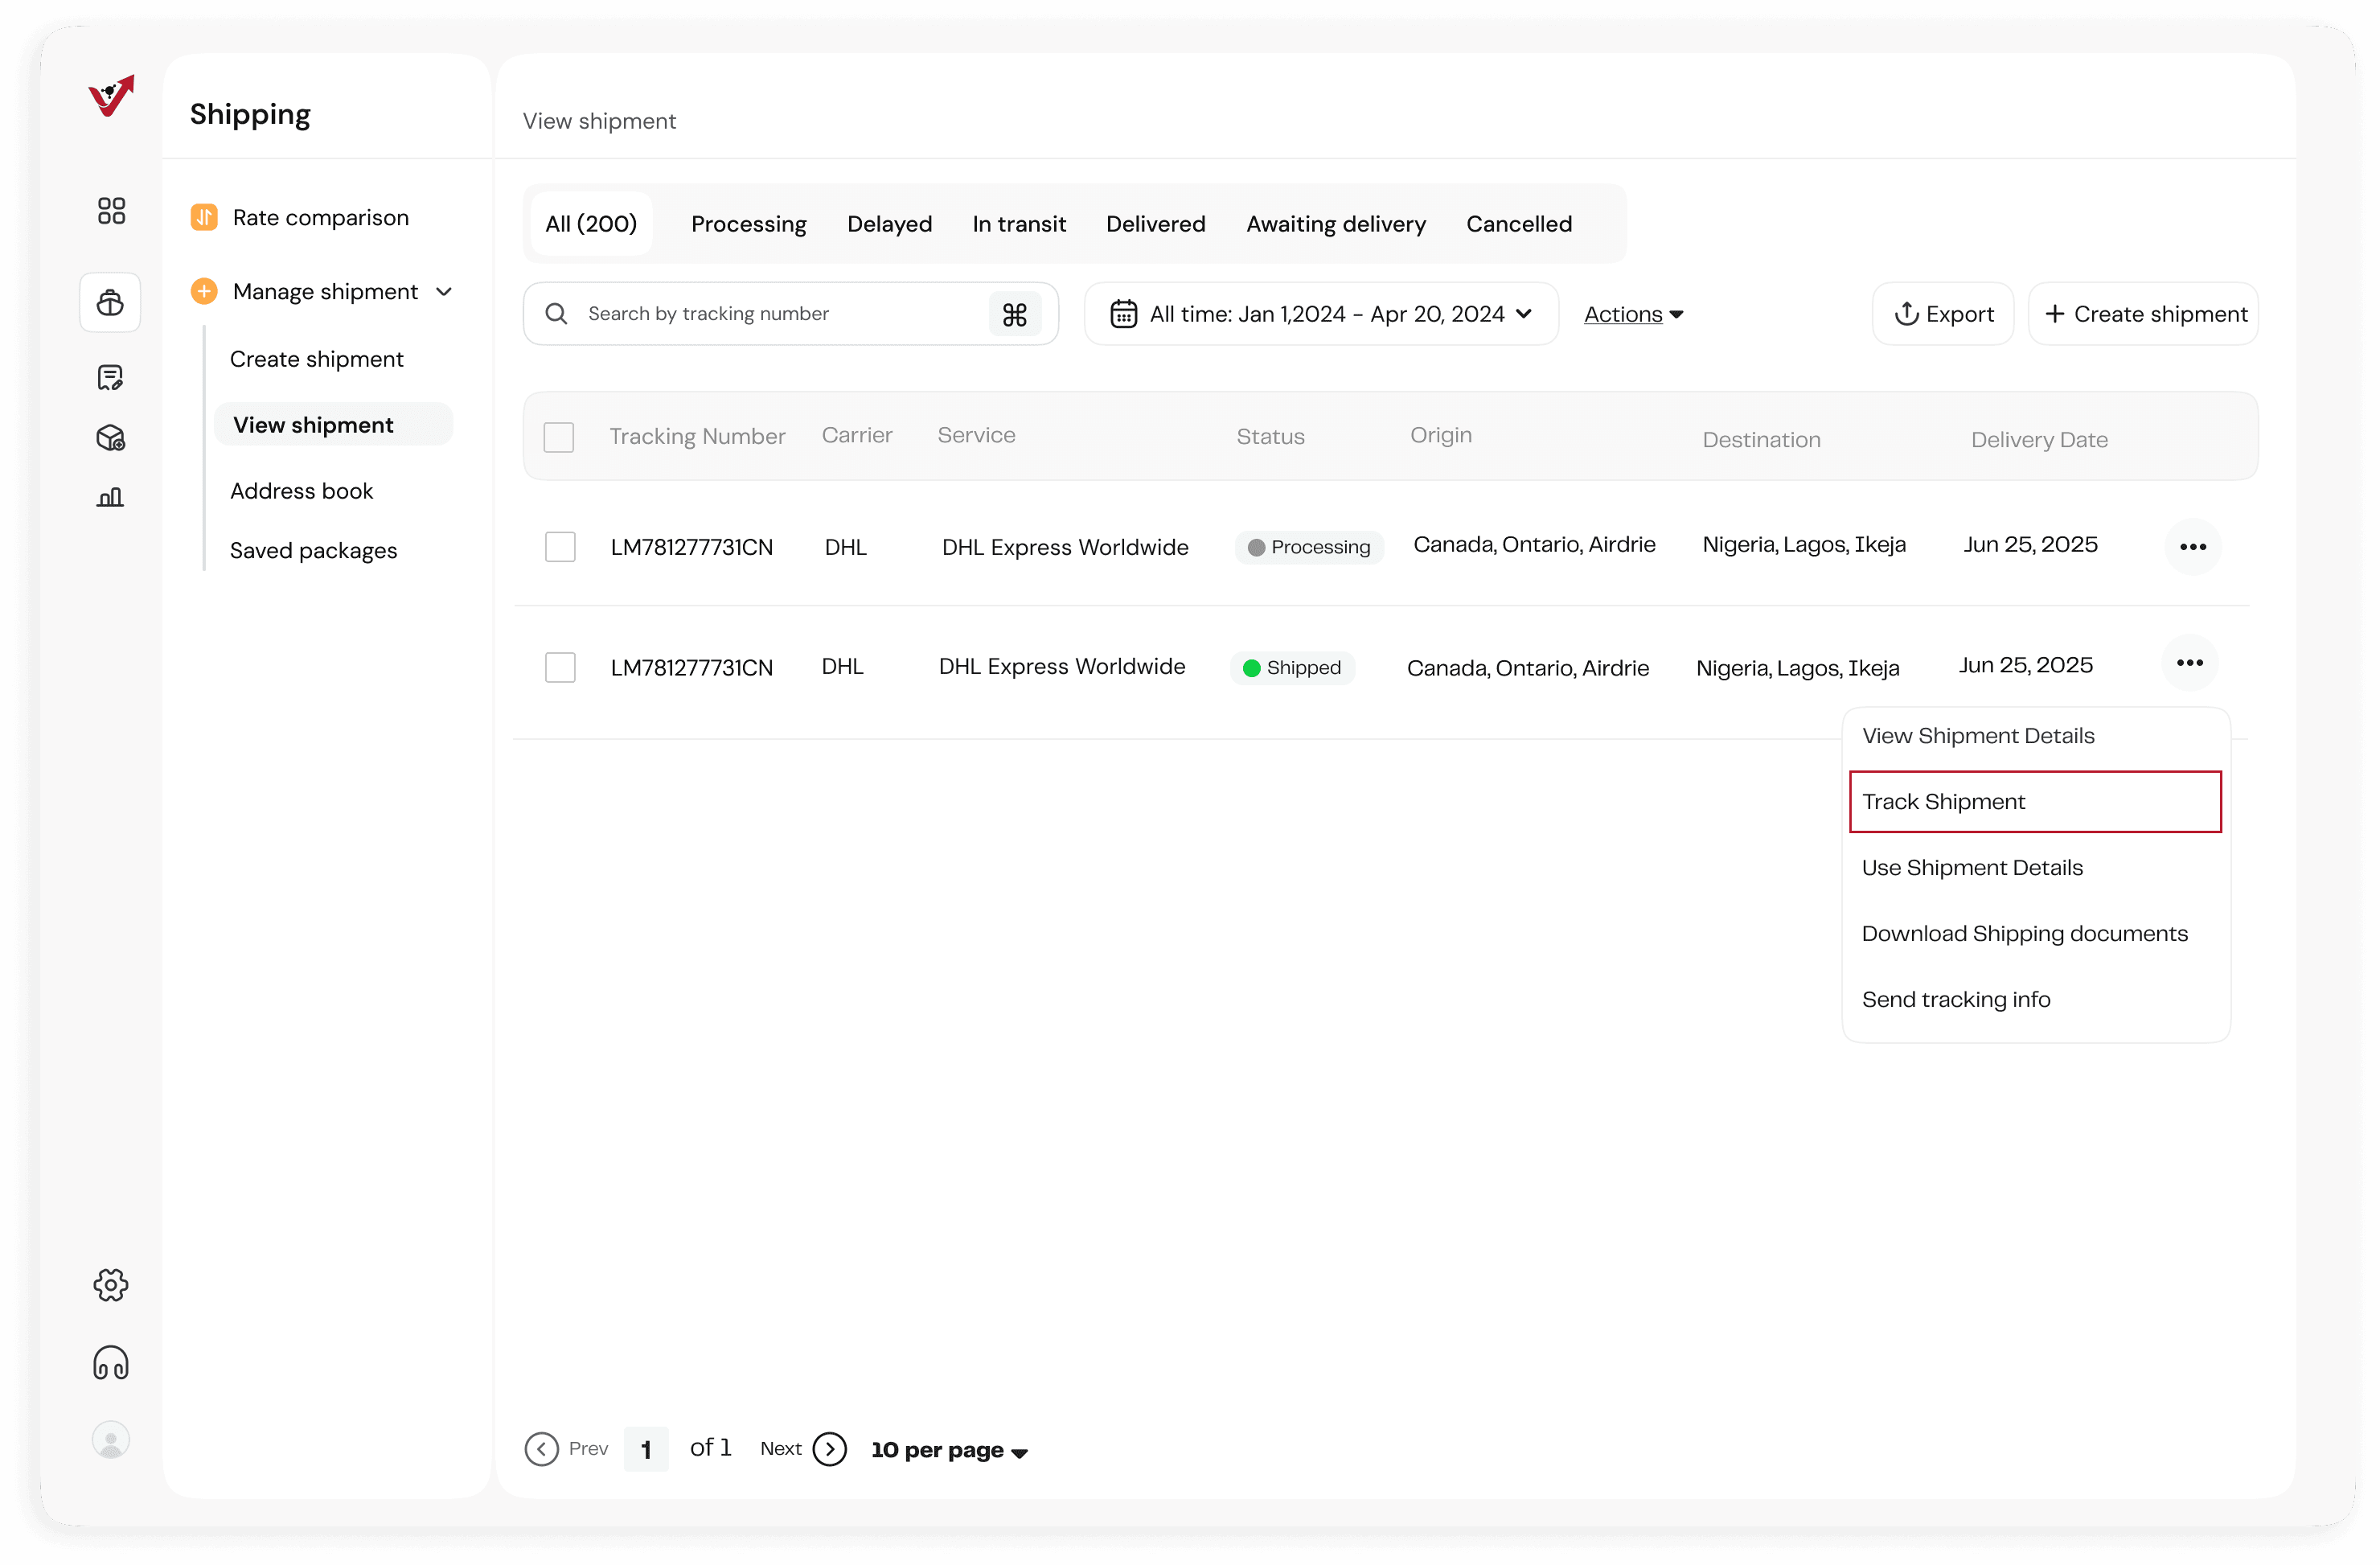The height and width of the screenshot is (1565, 2380).
Task: Open the 10 per page dropdown
Action: 949,1450
